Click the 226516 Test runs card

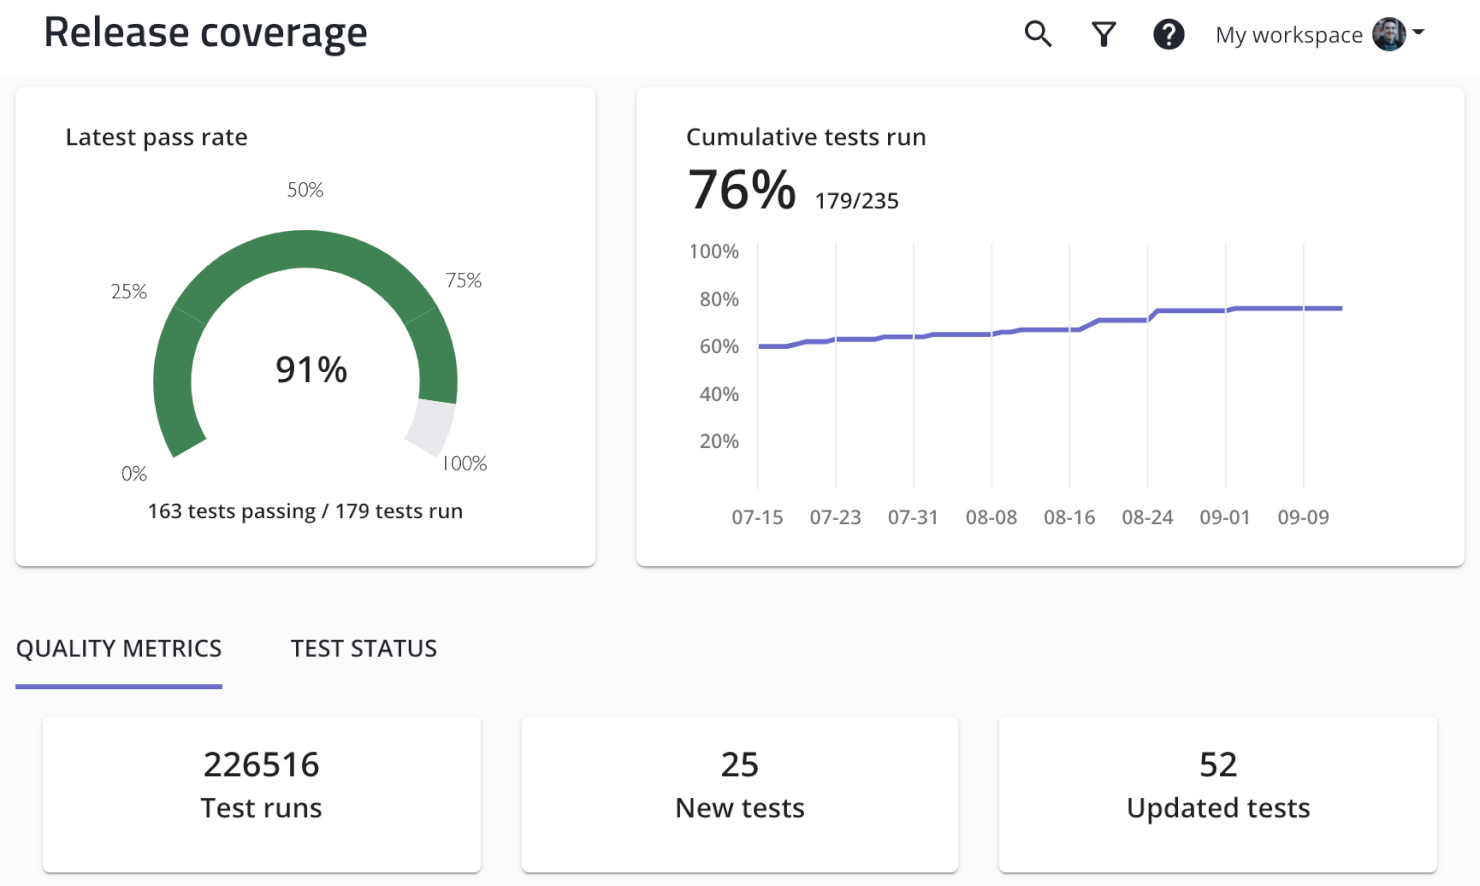(261, 794)
